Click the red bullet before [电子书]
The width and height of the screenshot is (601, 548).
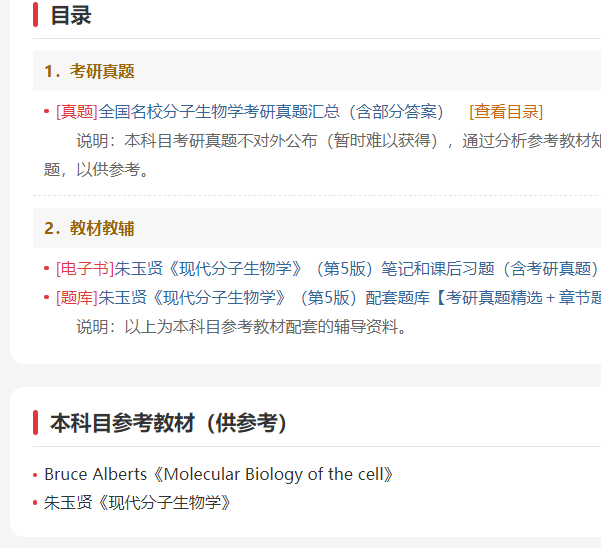pyautogui.click(x=46, y=268)
